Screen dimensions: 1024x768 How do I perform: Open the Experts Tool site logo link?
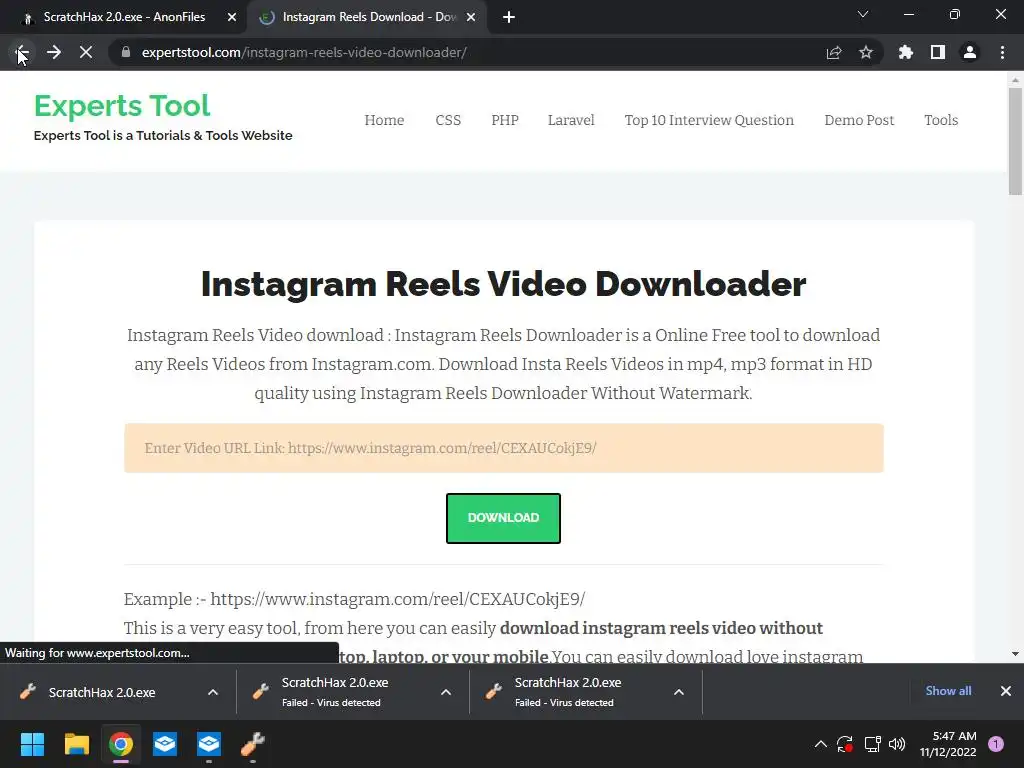click(122, 106)
